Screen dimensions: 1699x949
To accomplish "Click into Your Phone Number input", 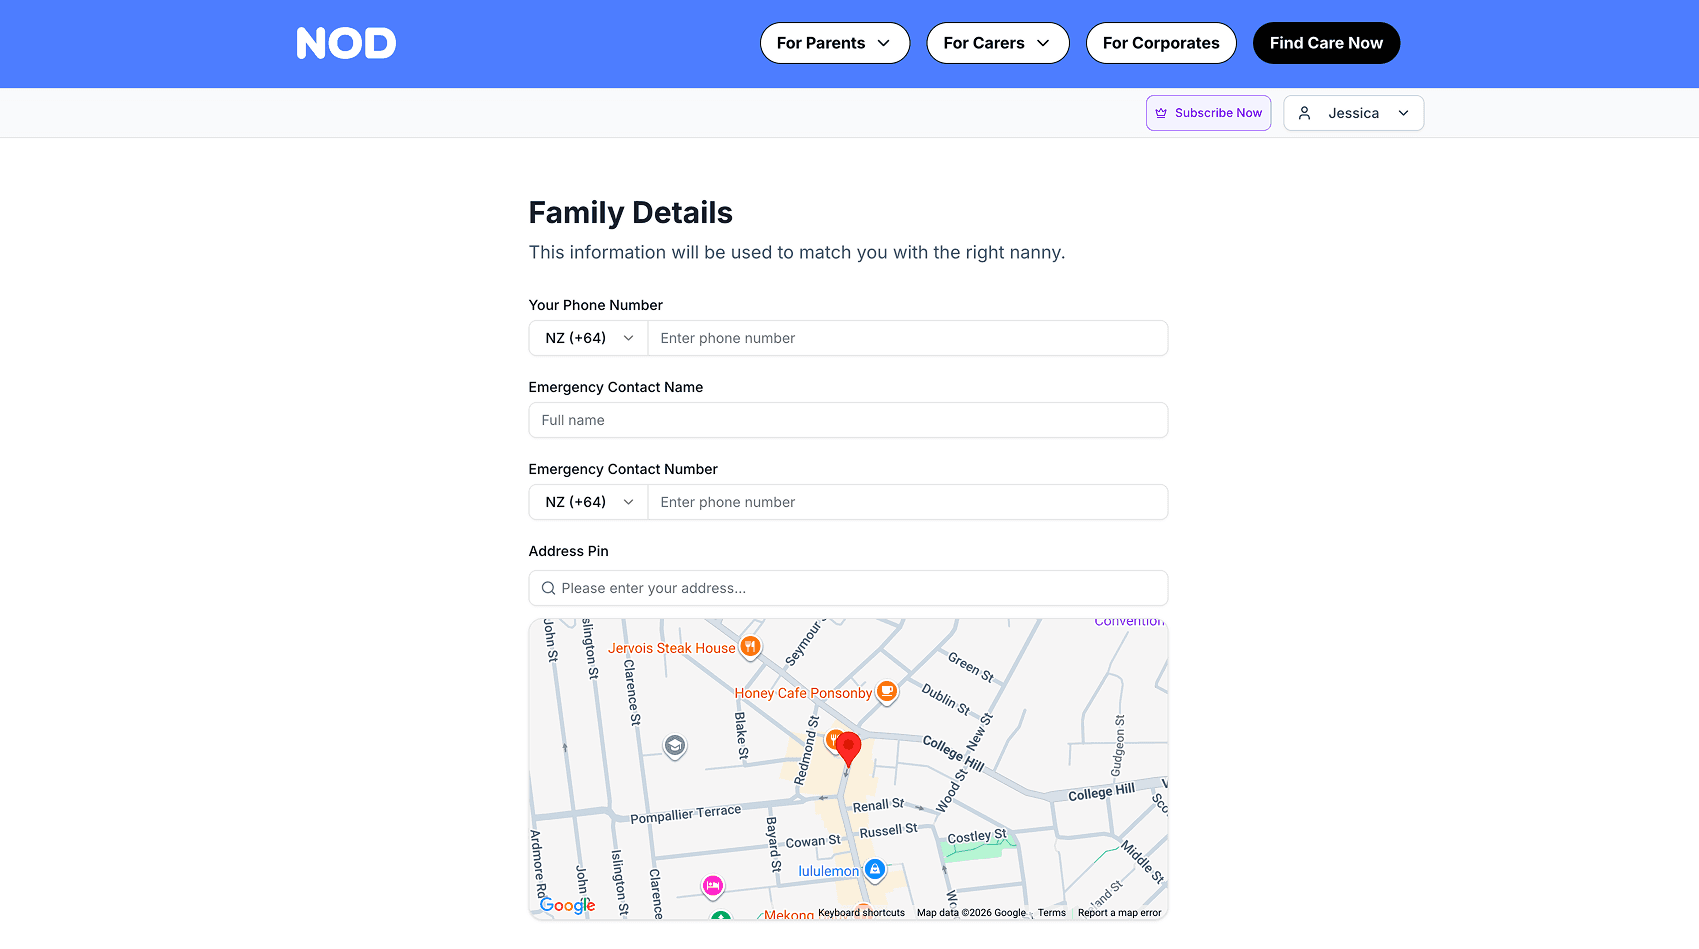I will [x=907, y=338].
